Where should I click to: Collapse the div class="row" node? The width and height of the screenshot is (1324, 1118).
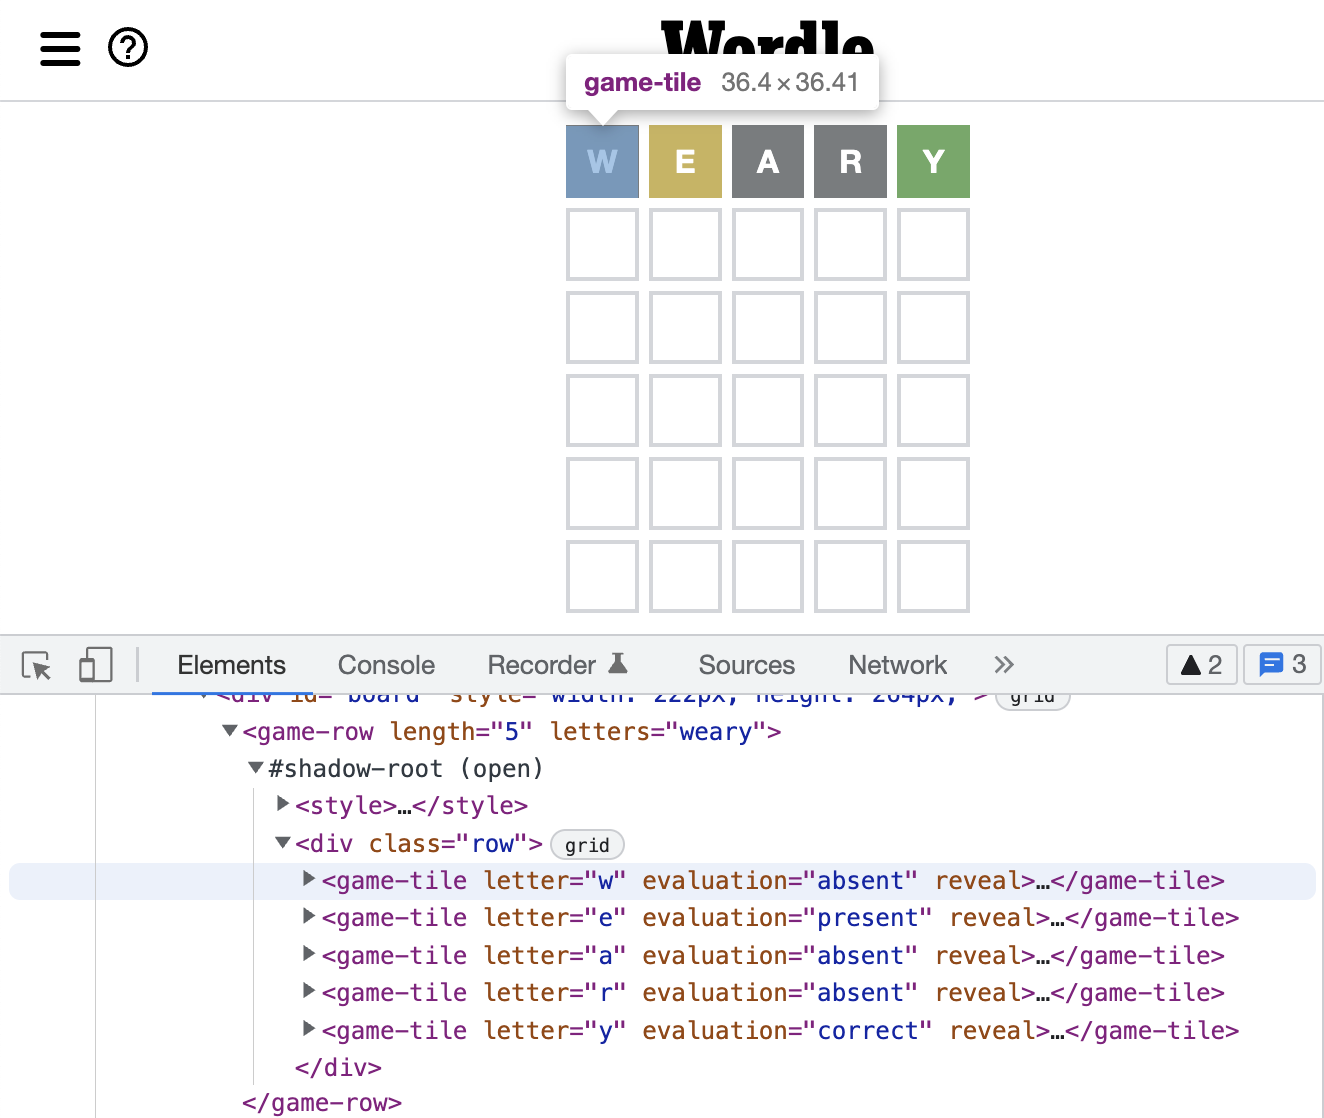283,843
